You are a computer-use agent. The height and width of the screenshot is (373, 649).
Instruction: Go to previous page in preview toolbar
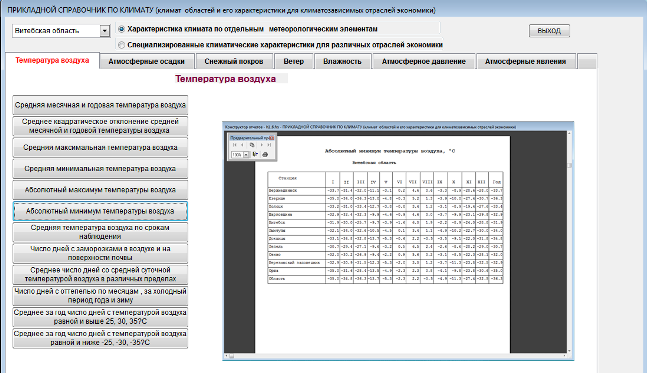(x=243, y=145)
